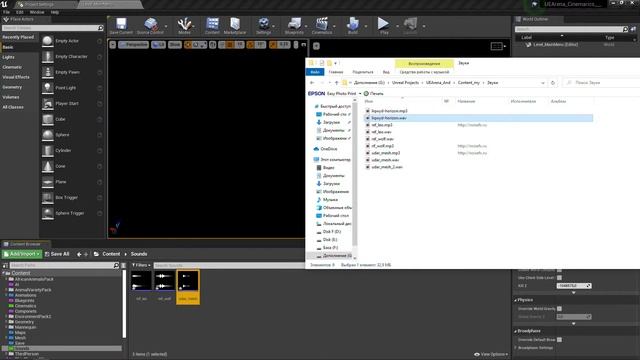Open the Visual Effects category tab
Image resolution: width=640 pixels, height=360 pixels.
(20, 77)
